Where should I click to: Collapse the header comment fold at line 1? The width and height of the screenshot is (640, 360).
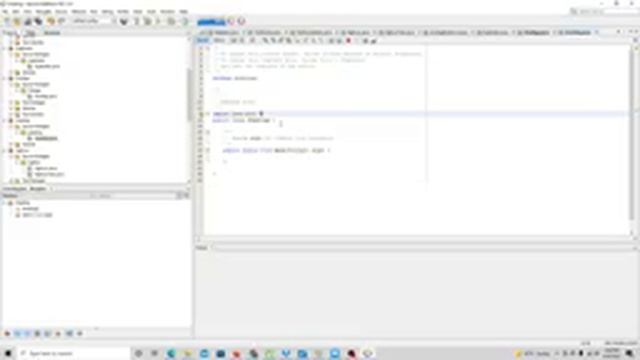(208, 48)
